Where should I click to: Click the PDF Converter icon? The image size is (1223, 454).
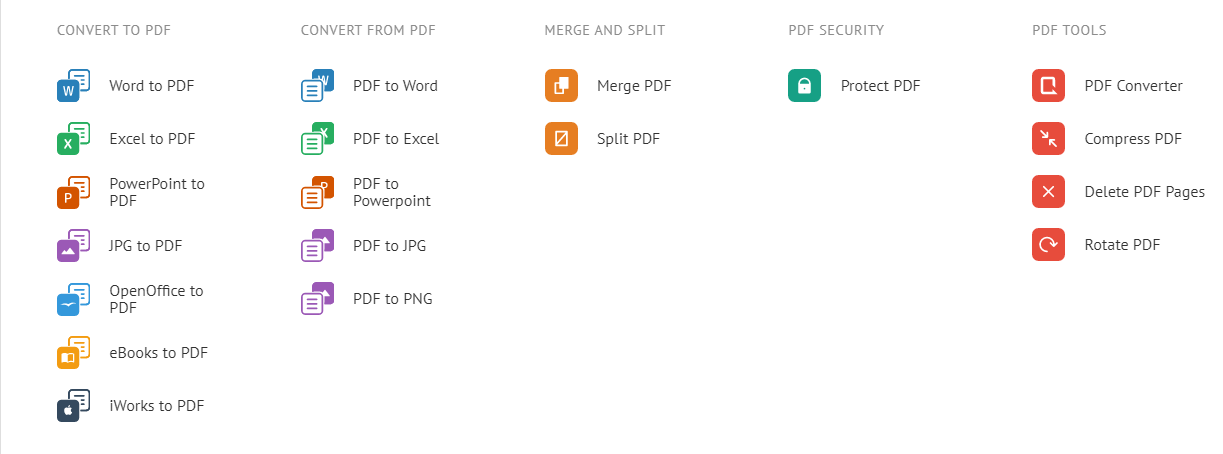[1048, 86]
